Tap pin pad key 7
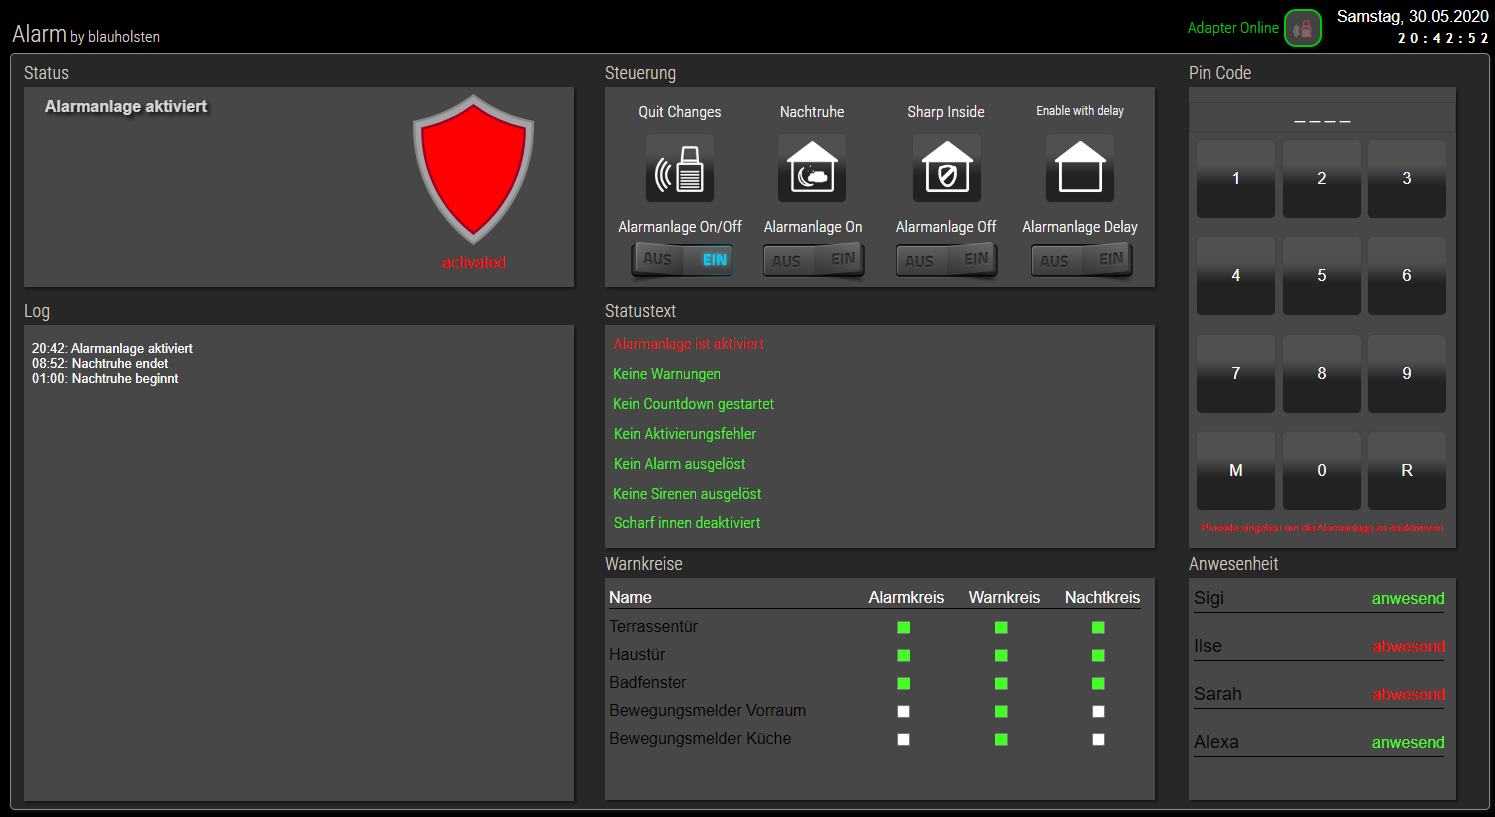 (1236, 374)
